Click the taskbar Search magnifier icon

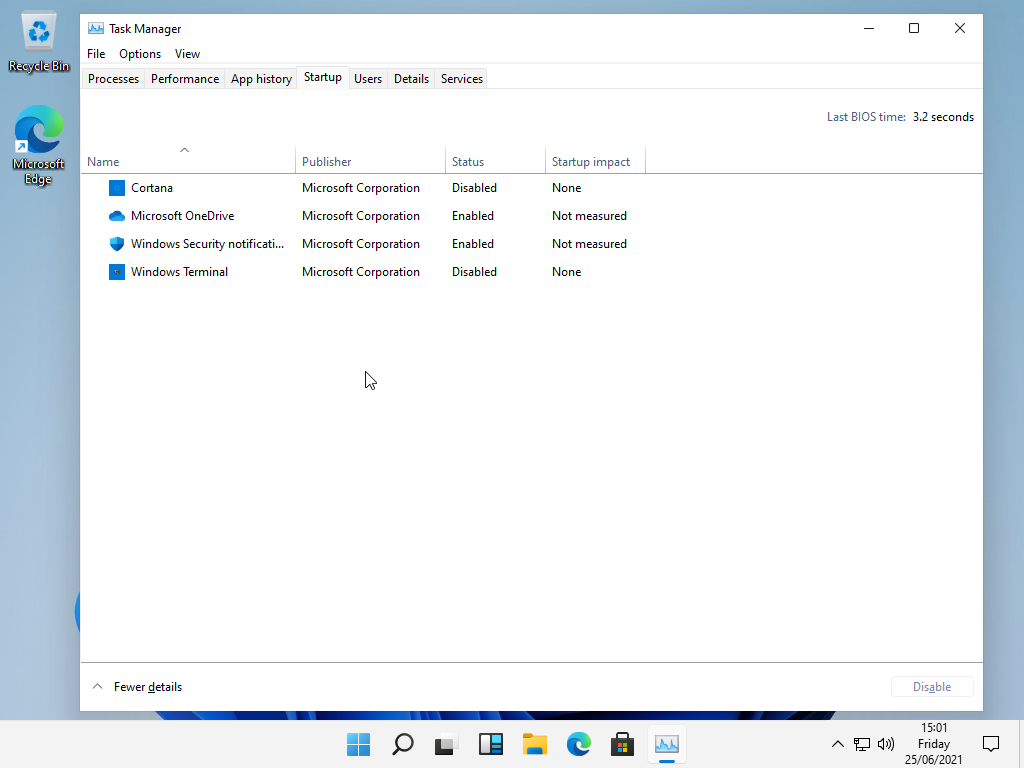pyautogui.click(x=402, y=744)
